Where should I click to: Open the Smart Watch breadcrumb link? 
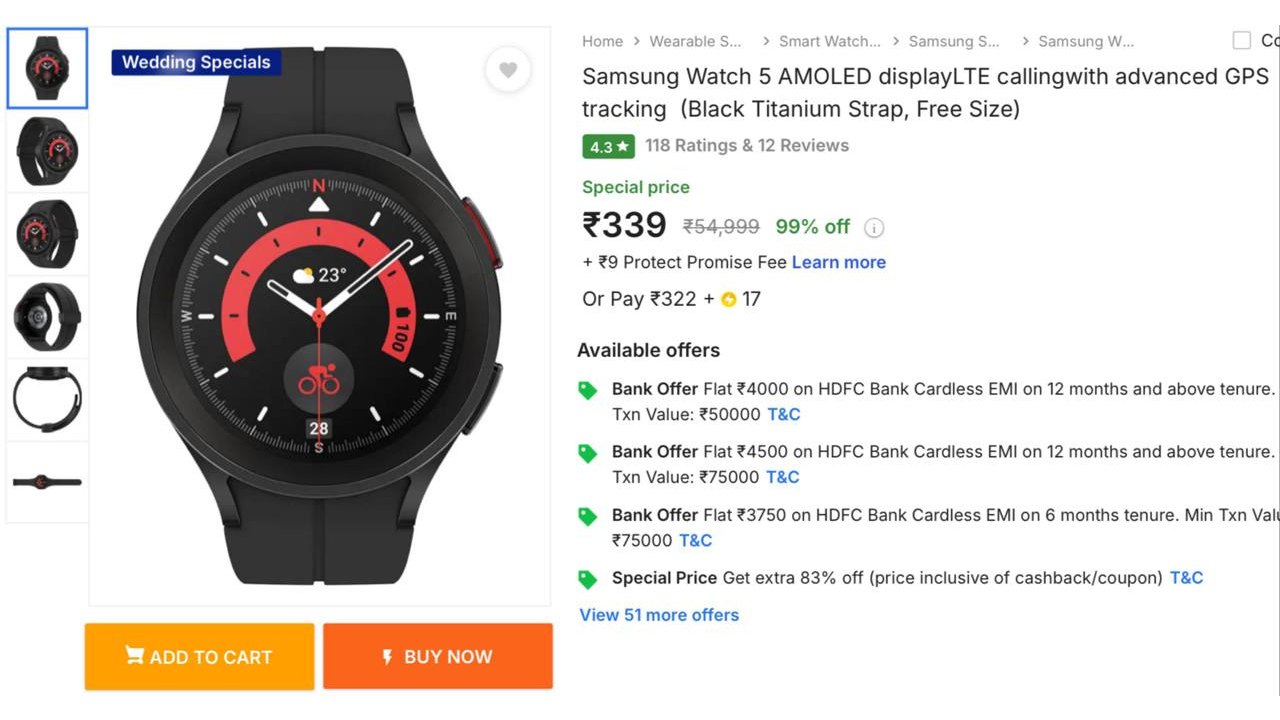coord(830,41)
